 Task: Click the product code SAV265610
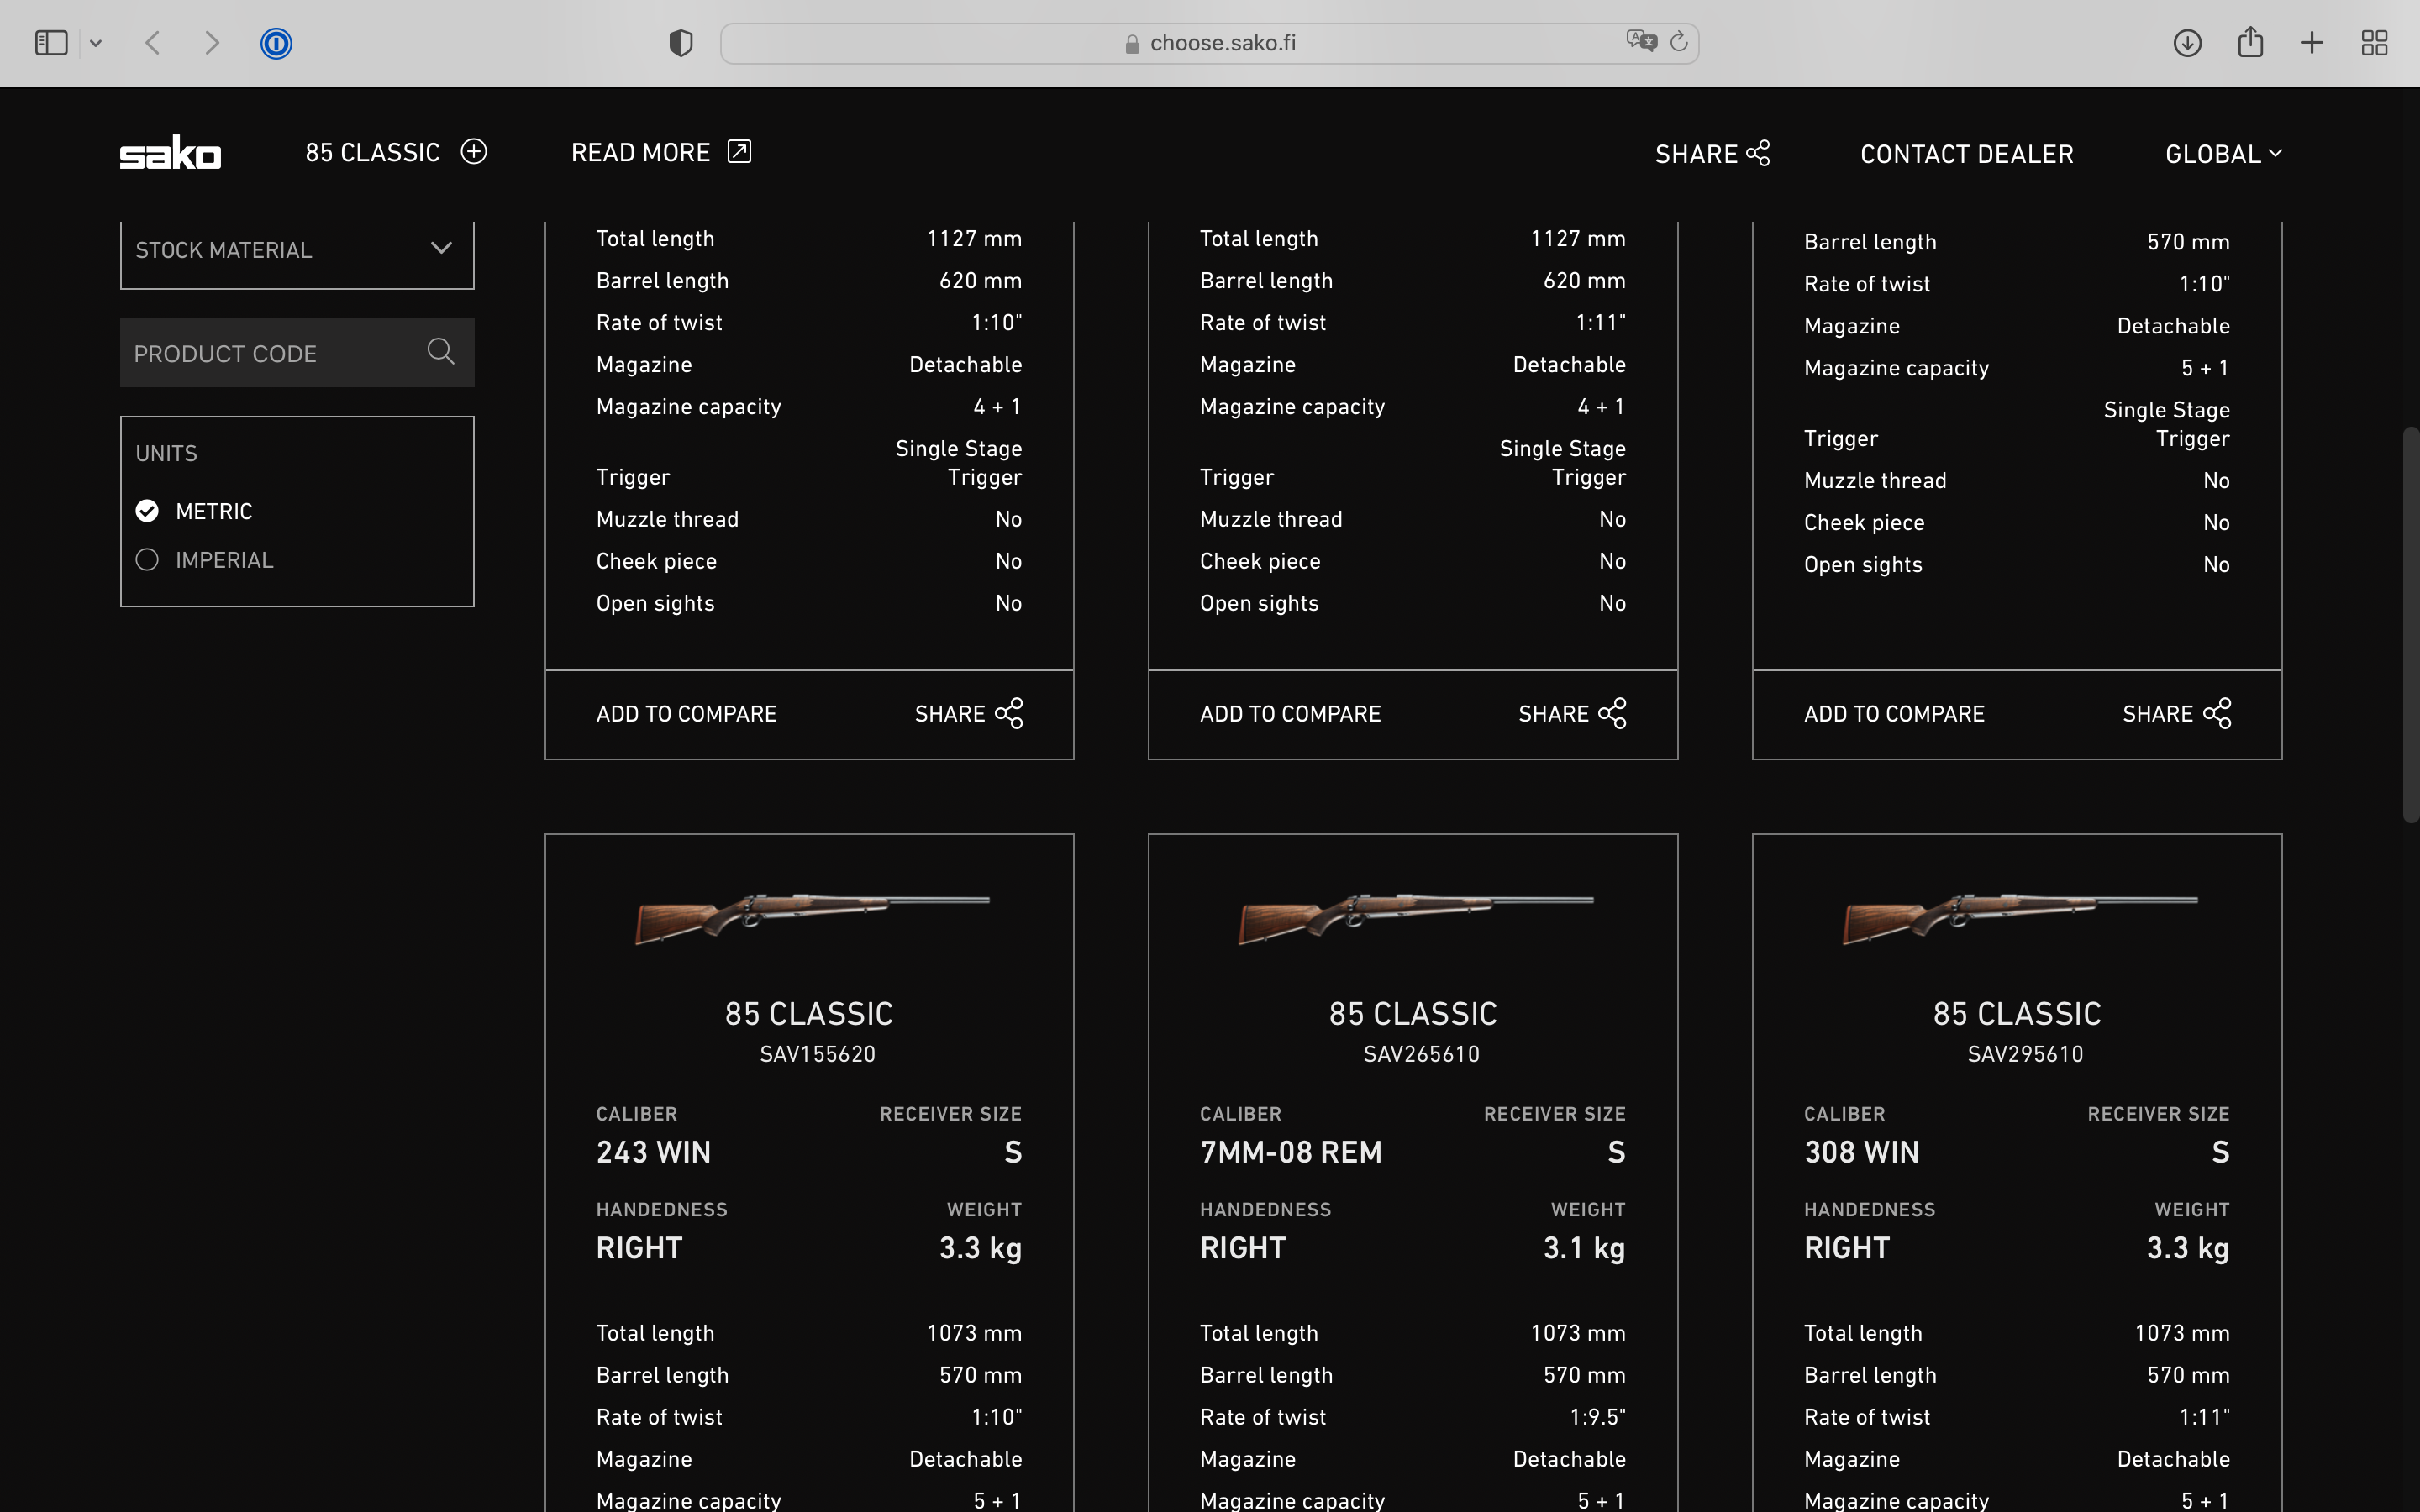(1421, 1054)
